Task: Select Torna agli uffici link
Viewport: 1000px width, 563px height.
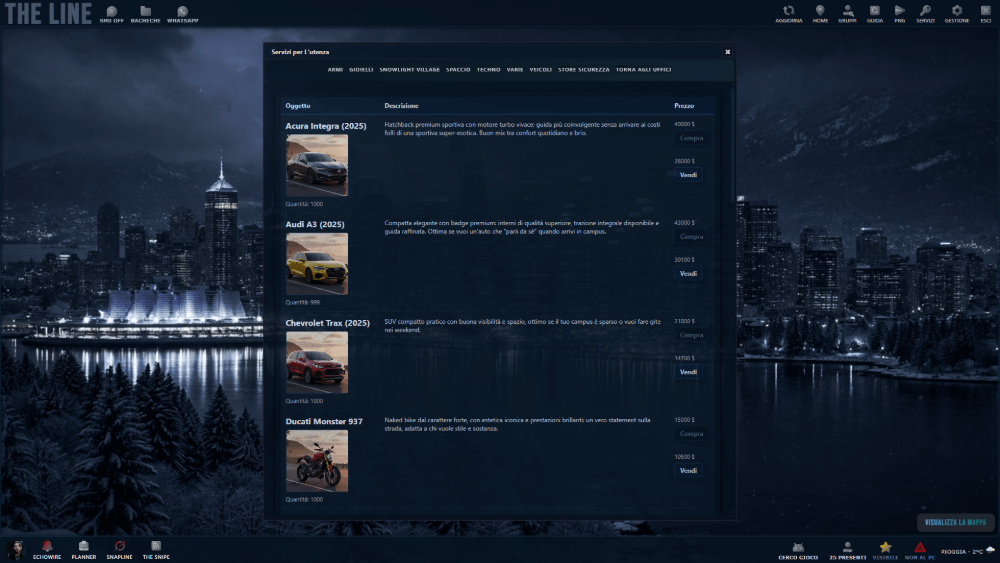Action: coord(643,69)
